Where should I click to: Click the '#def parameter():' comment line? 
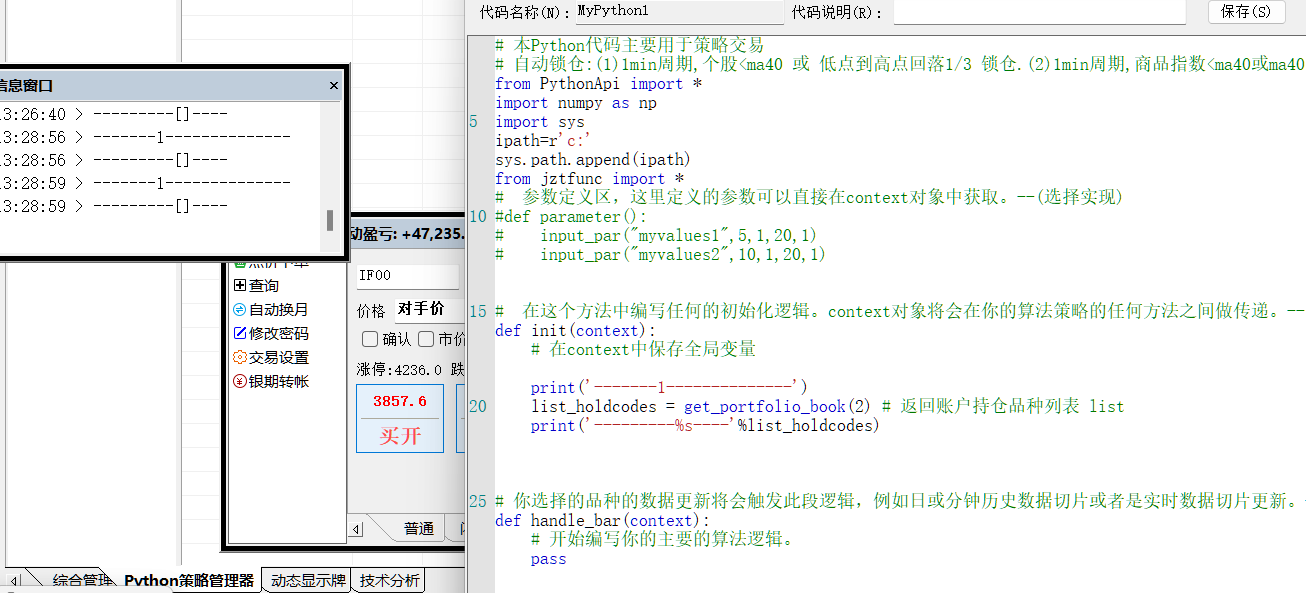point(571,217)
